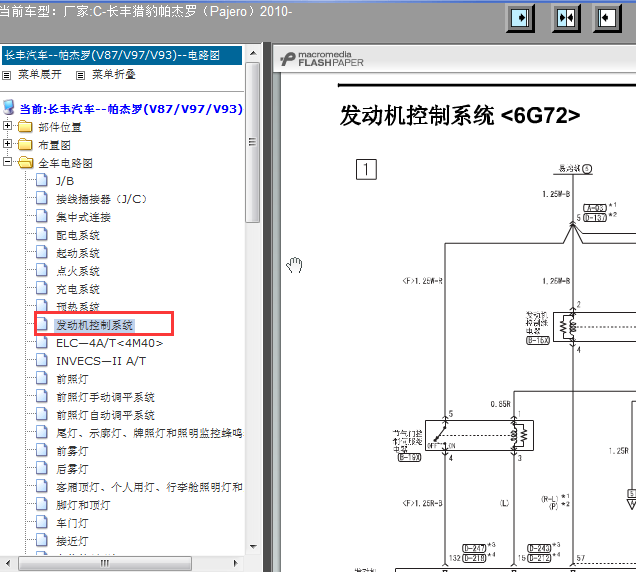The height and width of the screenshot is (572, 636).
Task: Collapse the 全车电路图 tree node
Action: [7, 161]
